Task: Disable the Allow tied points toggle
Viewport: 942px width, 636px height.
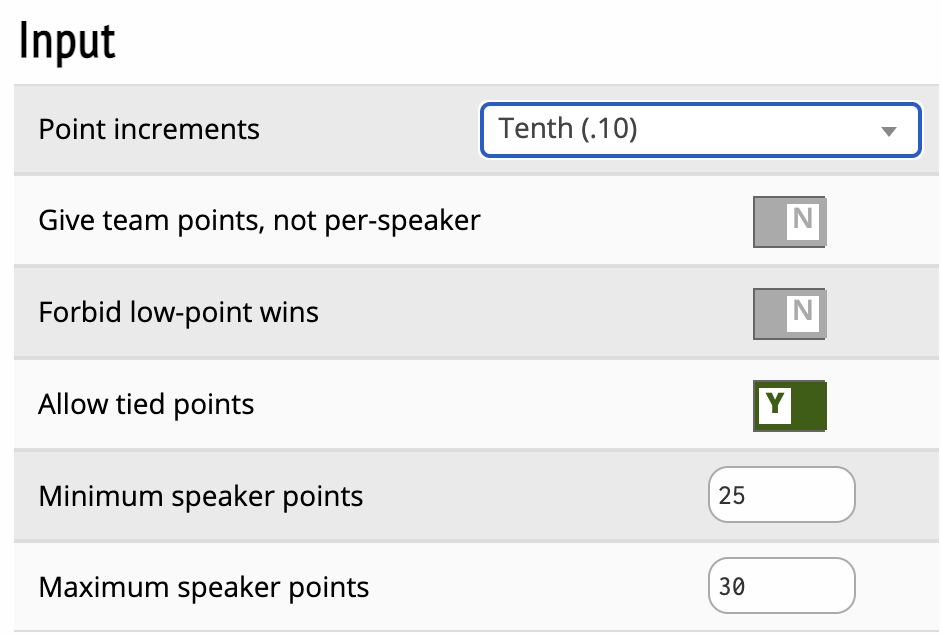Action: click(789, 405)
